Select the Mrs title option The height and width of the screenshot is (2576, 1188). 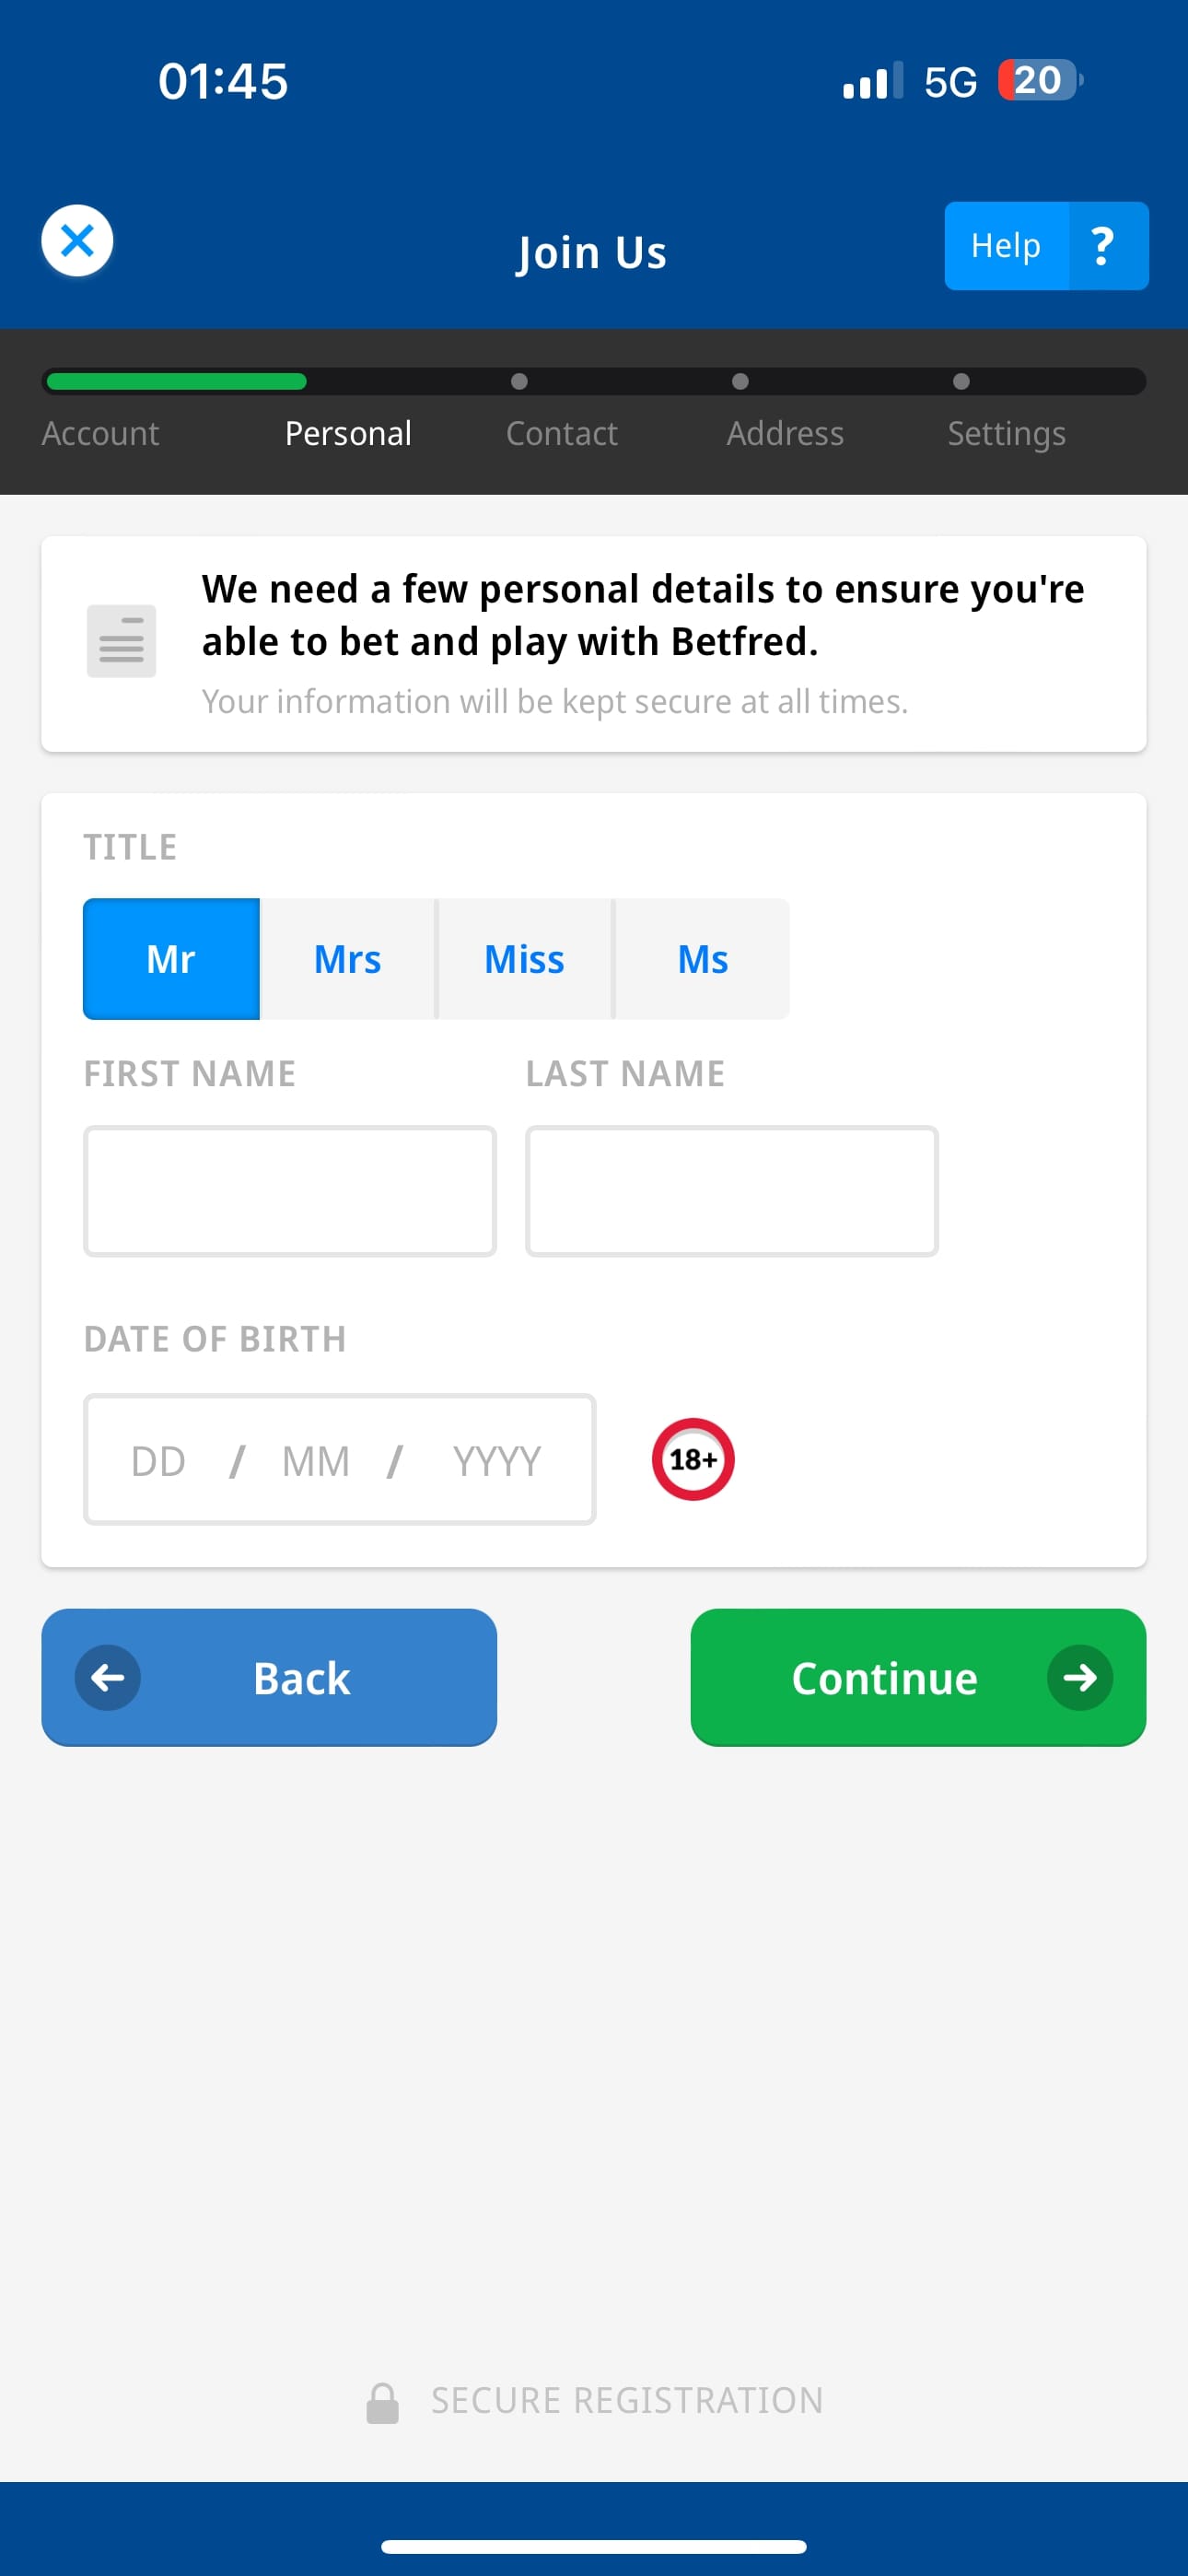(348, 958)
